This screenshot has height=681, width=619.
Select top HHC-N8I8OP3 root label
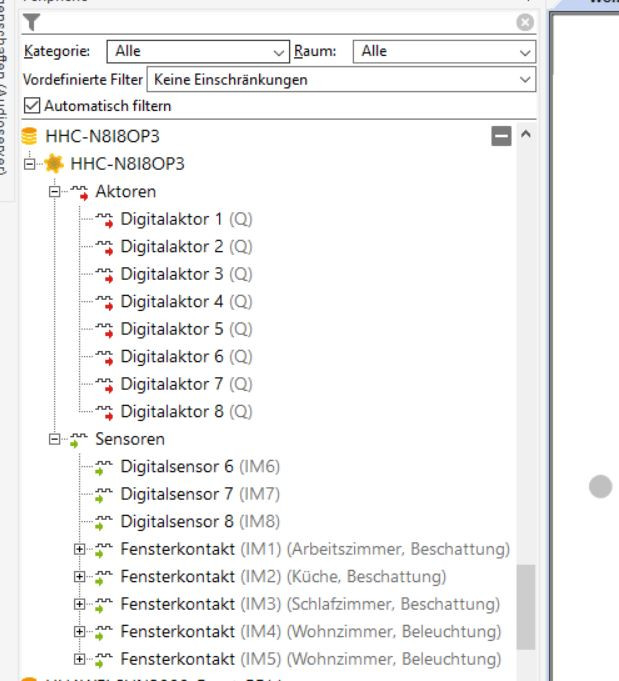point(103,136)
